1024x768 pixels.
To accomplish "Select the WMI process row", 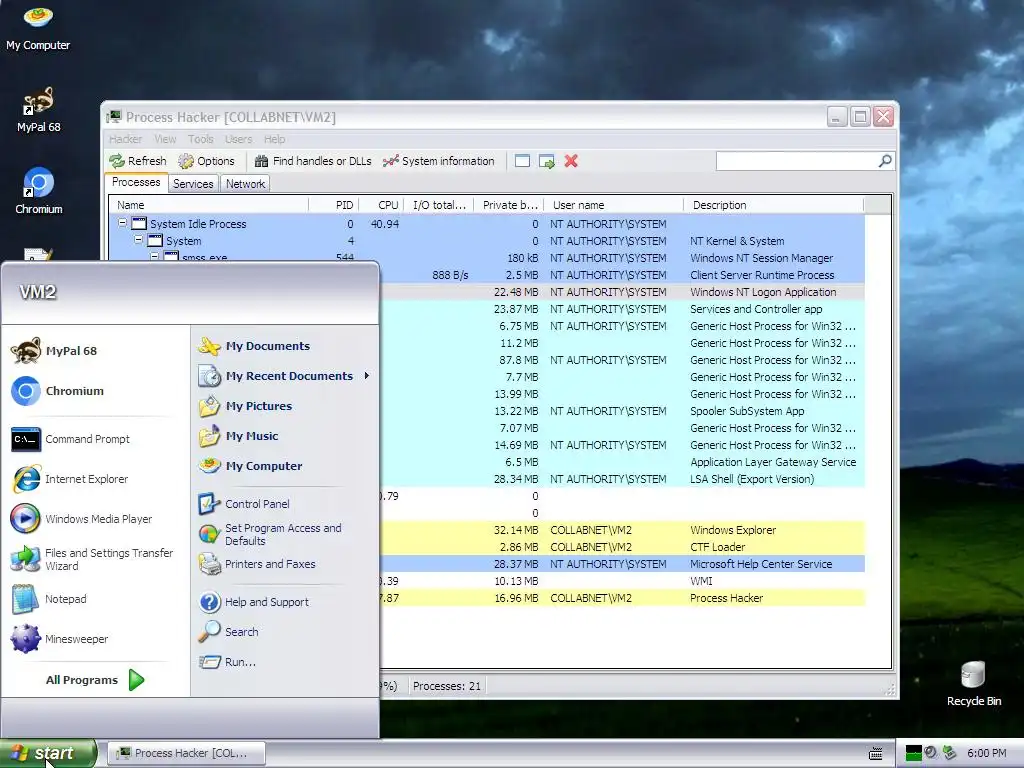I will tap(622, 581).
